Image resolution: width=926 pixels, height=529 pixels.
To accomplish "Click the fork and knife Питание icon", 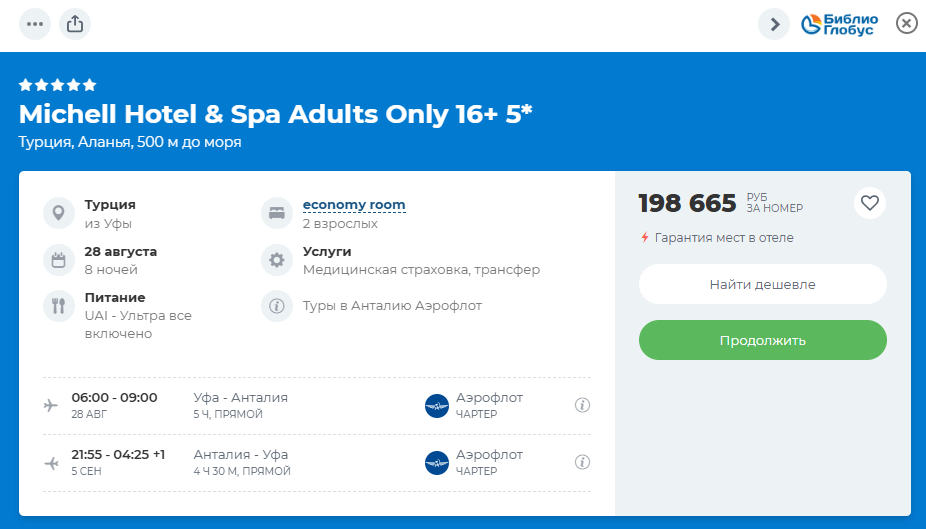I will click(x=58, y=306).
